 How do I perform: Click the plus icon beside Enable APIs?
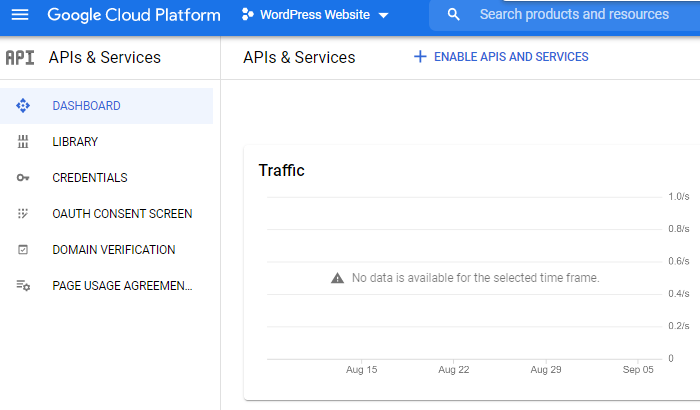click(420, 57)
